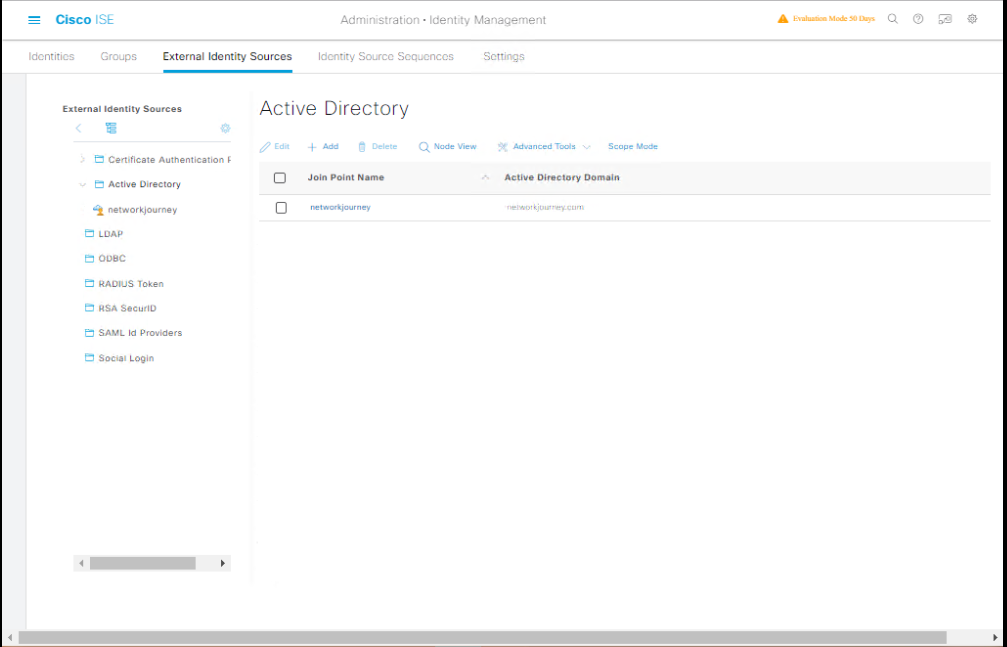The image size is (1007, 647).
Task: Select Certificate Authentication label in tree
Action: (170, 159)
